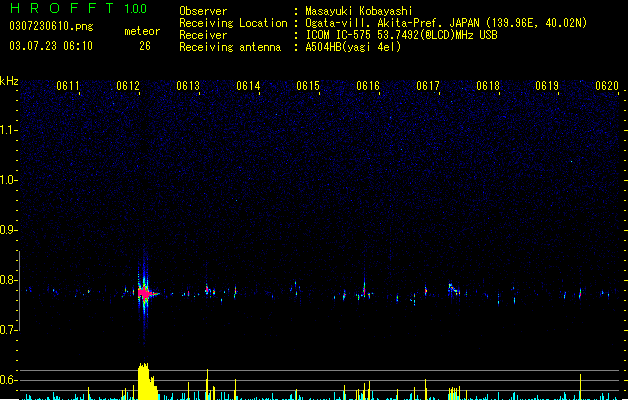Image resolution: width=629 pixels, height=400 pixels.
Task: Click the date stamp 03.07.23 06:10
Action: [51, 46]
